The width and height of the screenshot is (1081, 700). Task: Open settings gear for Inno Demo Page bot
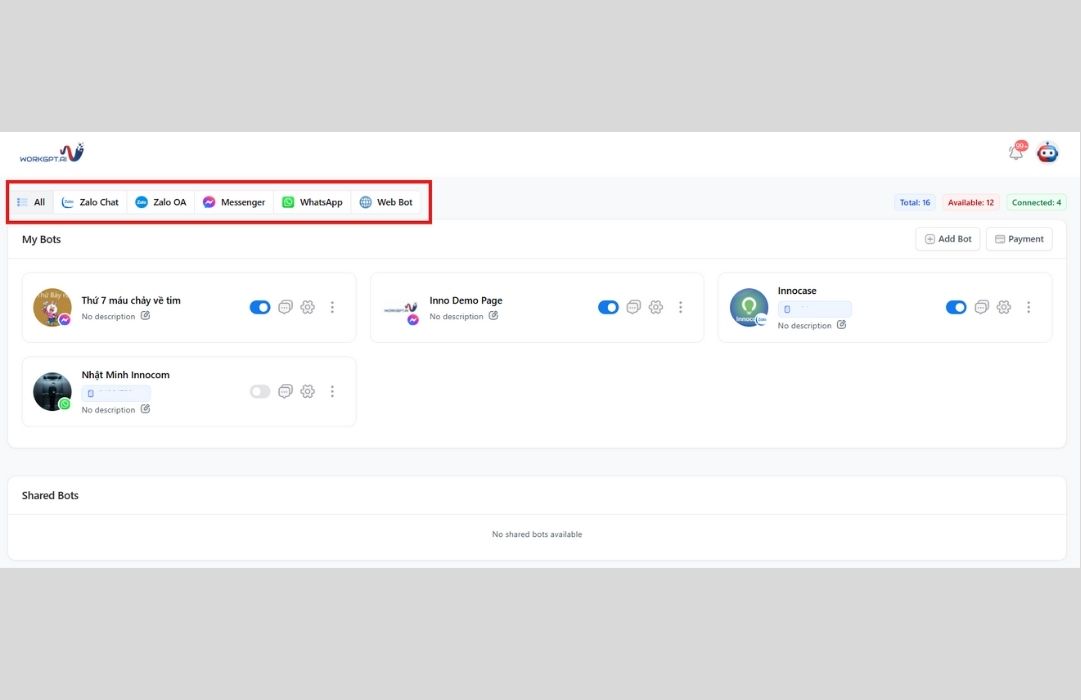coord(655,307)
